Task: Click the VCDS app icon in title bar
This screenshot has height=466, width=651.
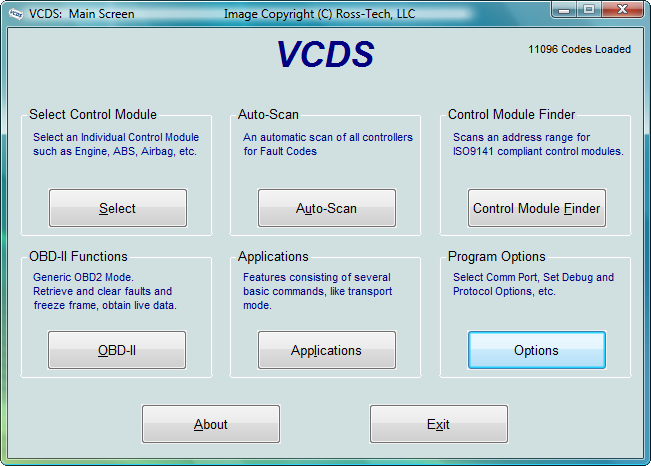Action: [16, 14]
